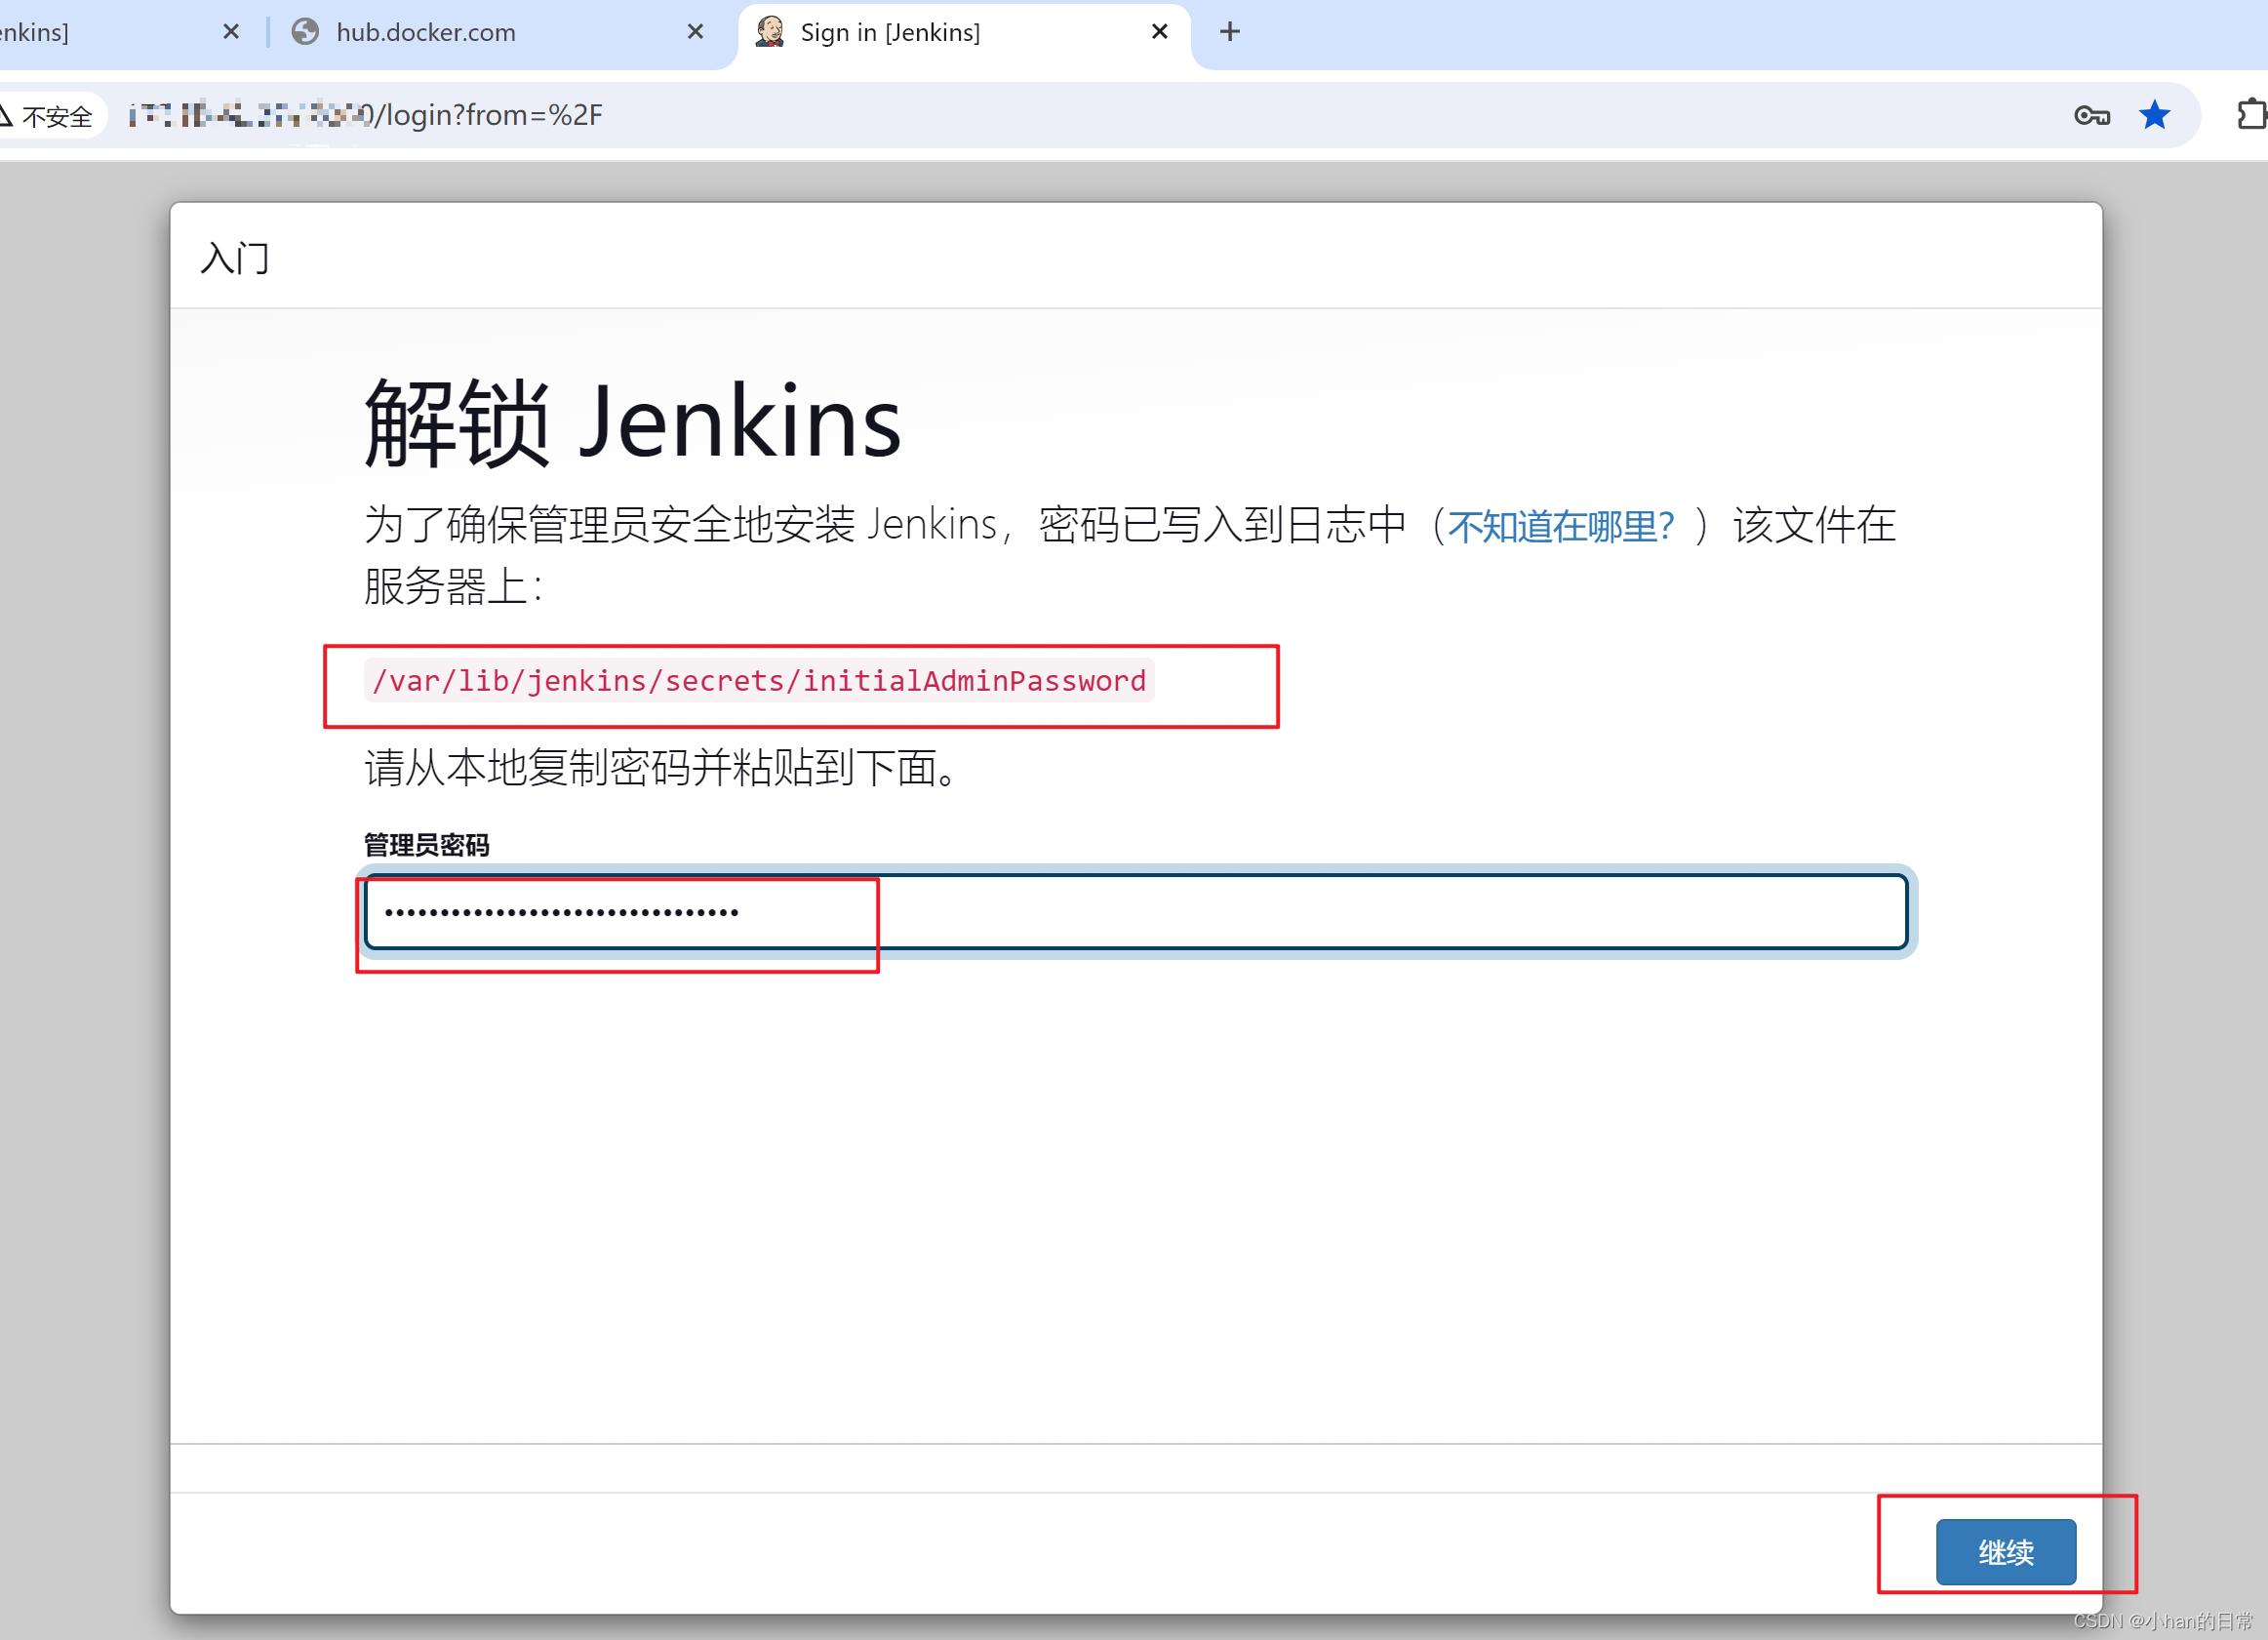Click the initialAdminPassword file path text
This screenshot has width=2268, height=1640.
click(x=759, y=681)
